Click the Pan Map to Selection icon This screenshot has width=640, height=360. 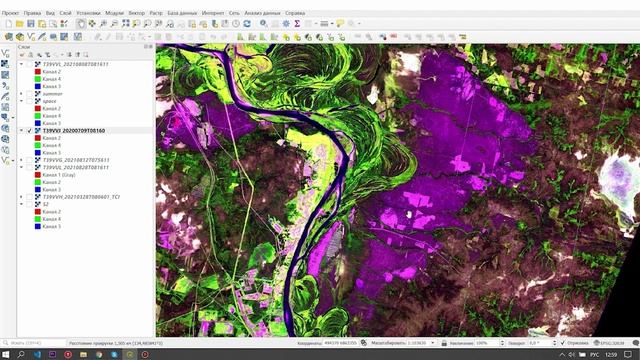(92, 24)
